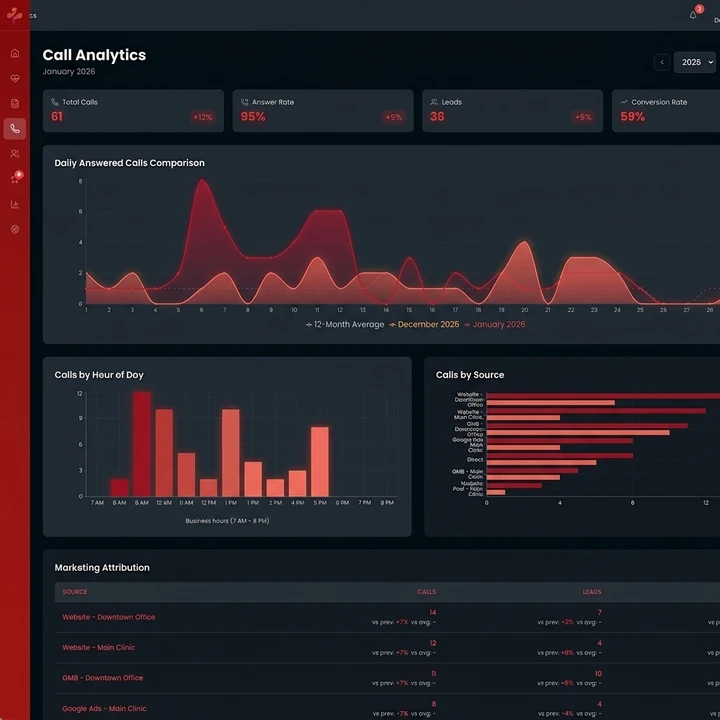Screen dimensions: 720x720
Task: Toggle the December 2025 legend series
Action: [424, 325]
